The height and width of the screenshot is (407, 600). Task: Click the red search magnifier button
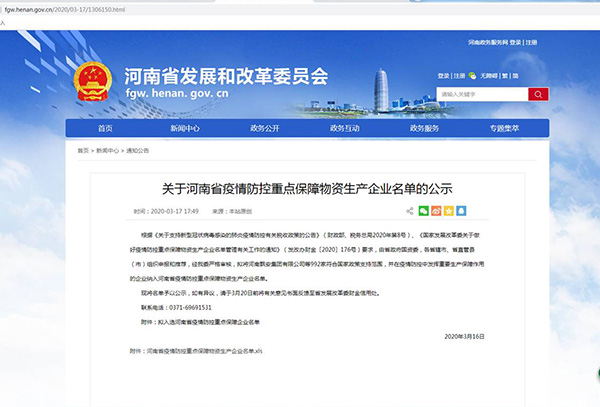click(x=536, y=94)
